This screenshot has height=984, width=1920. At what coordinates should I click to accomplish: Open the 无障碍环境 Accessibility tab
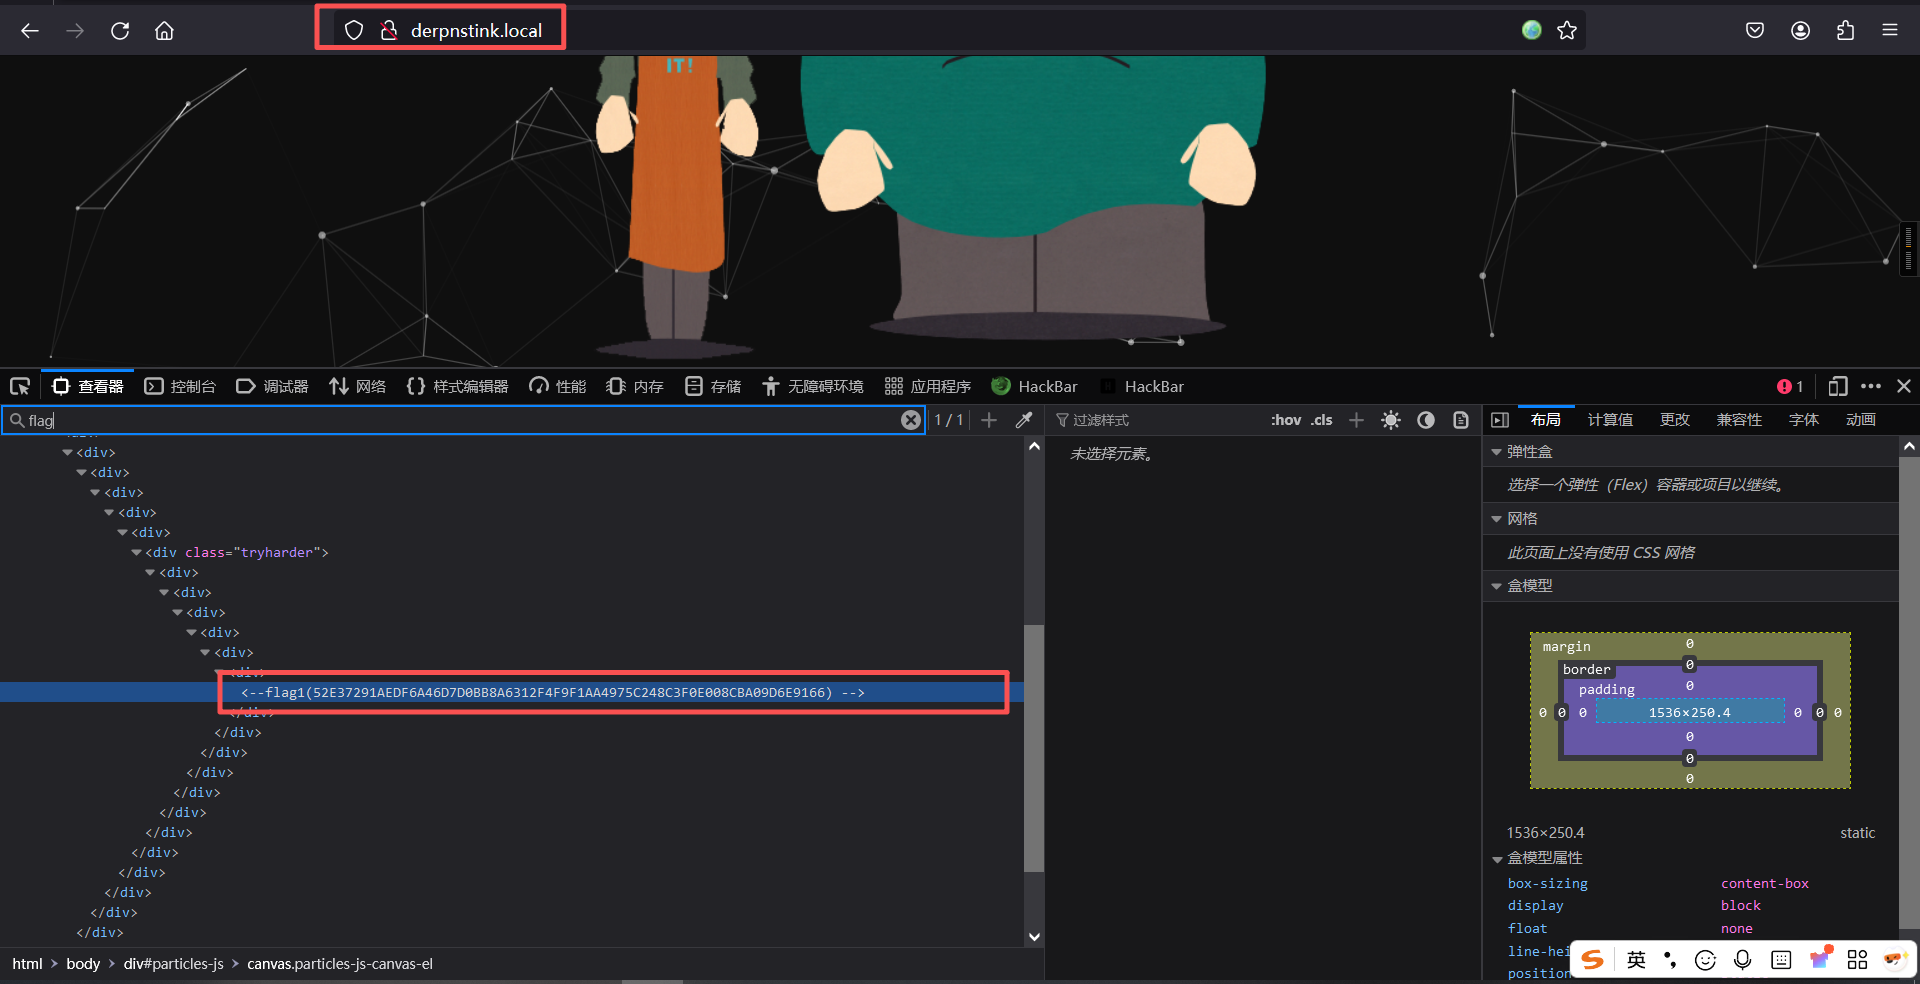coord(812,386)
